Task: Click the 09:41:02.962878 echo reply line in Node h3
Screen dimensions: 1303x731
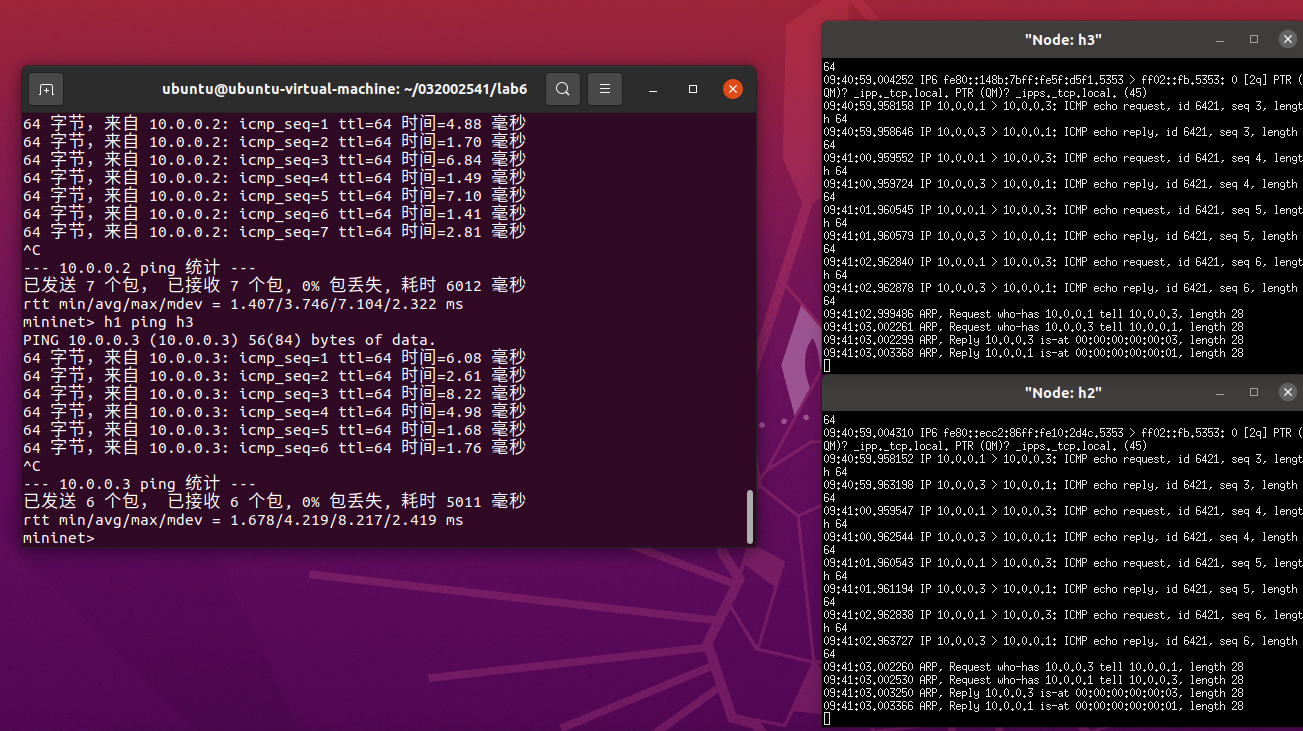Action: (1063, 294)
